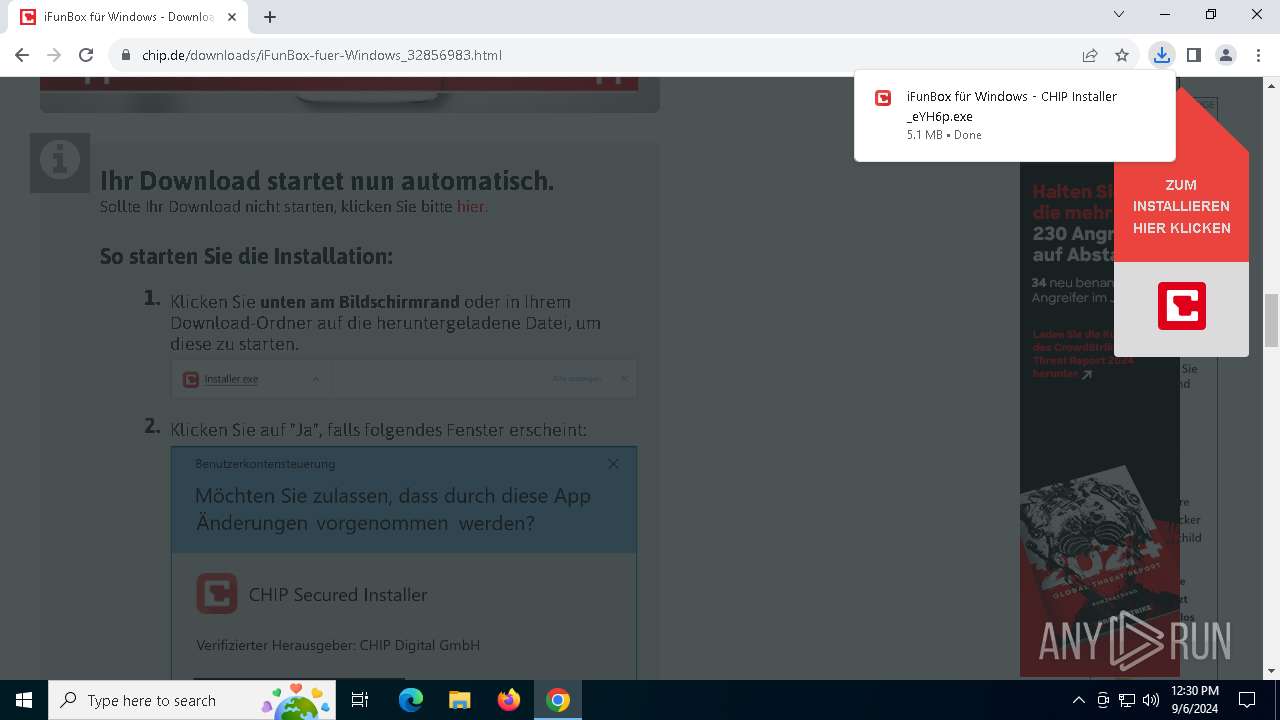
Task: Go back to the previous page
Action: tap(22, 55)
